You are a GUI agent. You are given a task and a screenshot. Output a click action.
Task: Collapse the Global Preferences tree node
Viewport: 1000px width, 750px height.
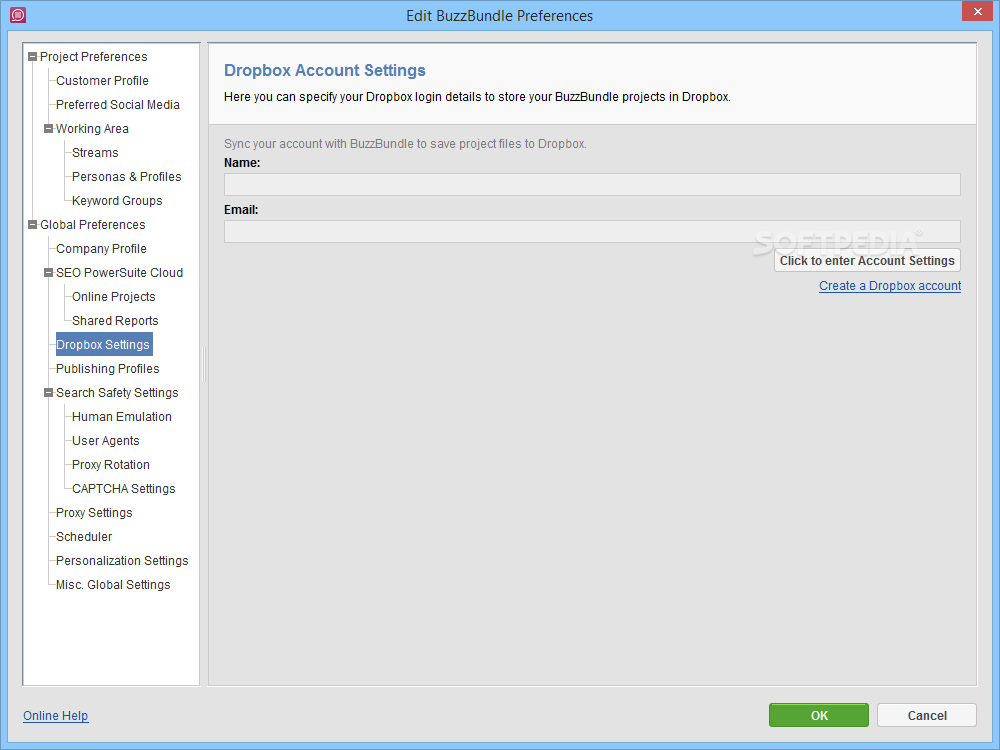(x=33, y=224)
